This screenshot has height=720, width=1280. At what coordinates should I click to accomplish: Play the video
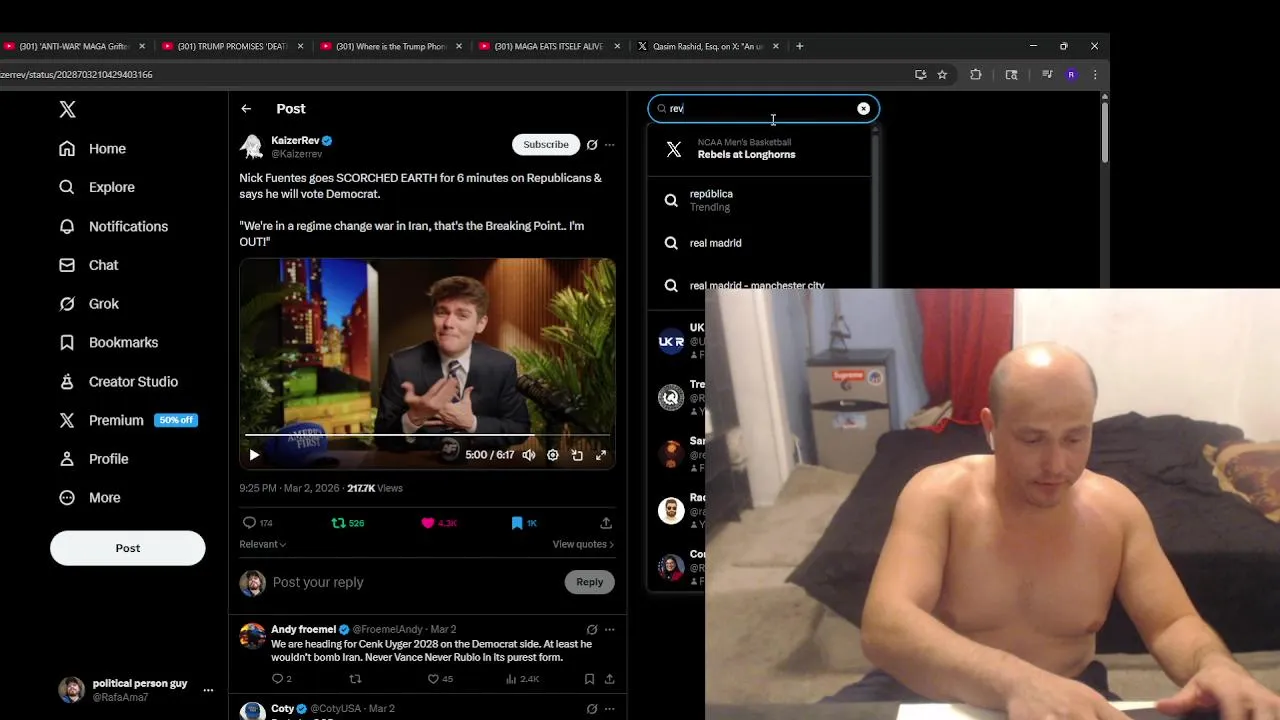[x=254, y=455]
